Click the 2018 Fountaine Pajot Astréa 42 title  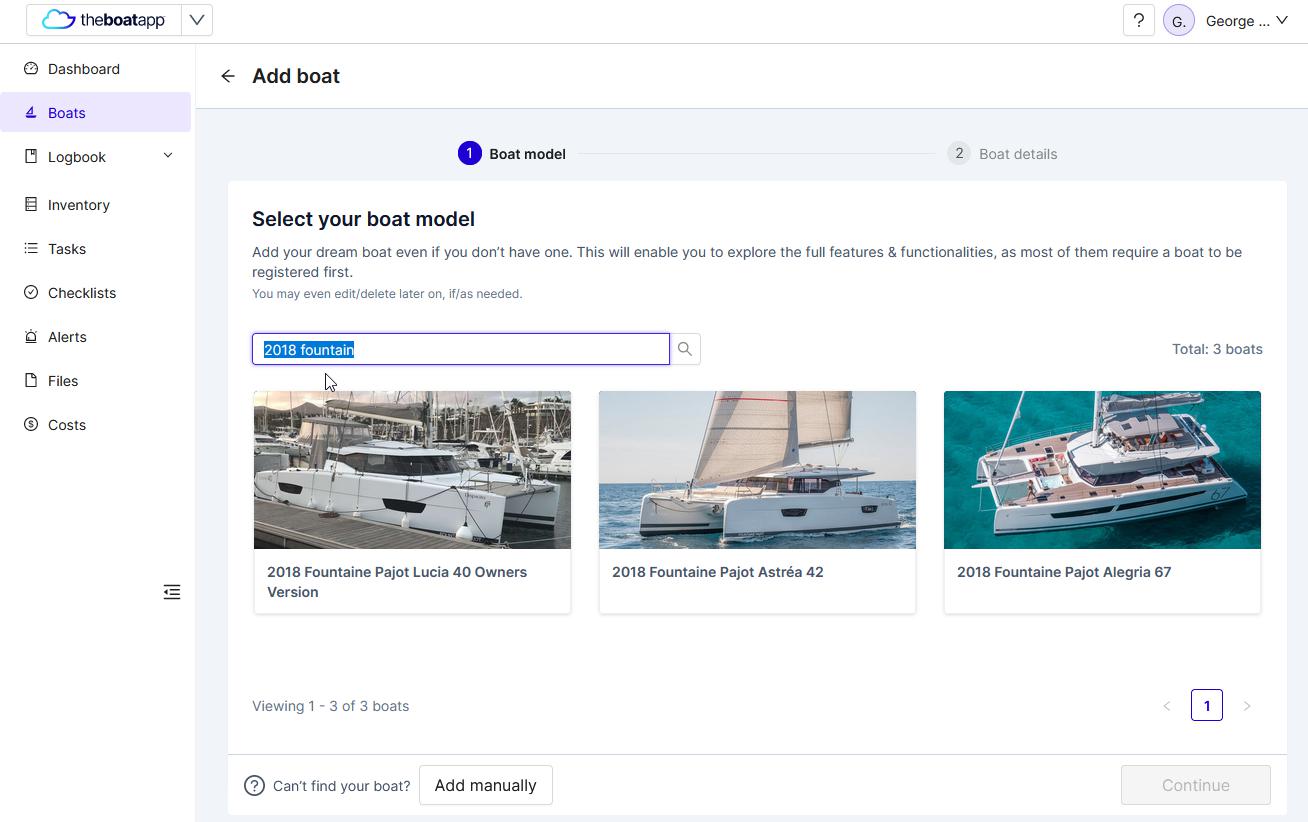tap(718, 572)
